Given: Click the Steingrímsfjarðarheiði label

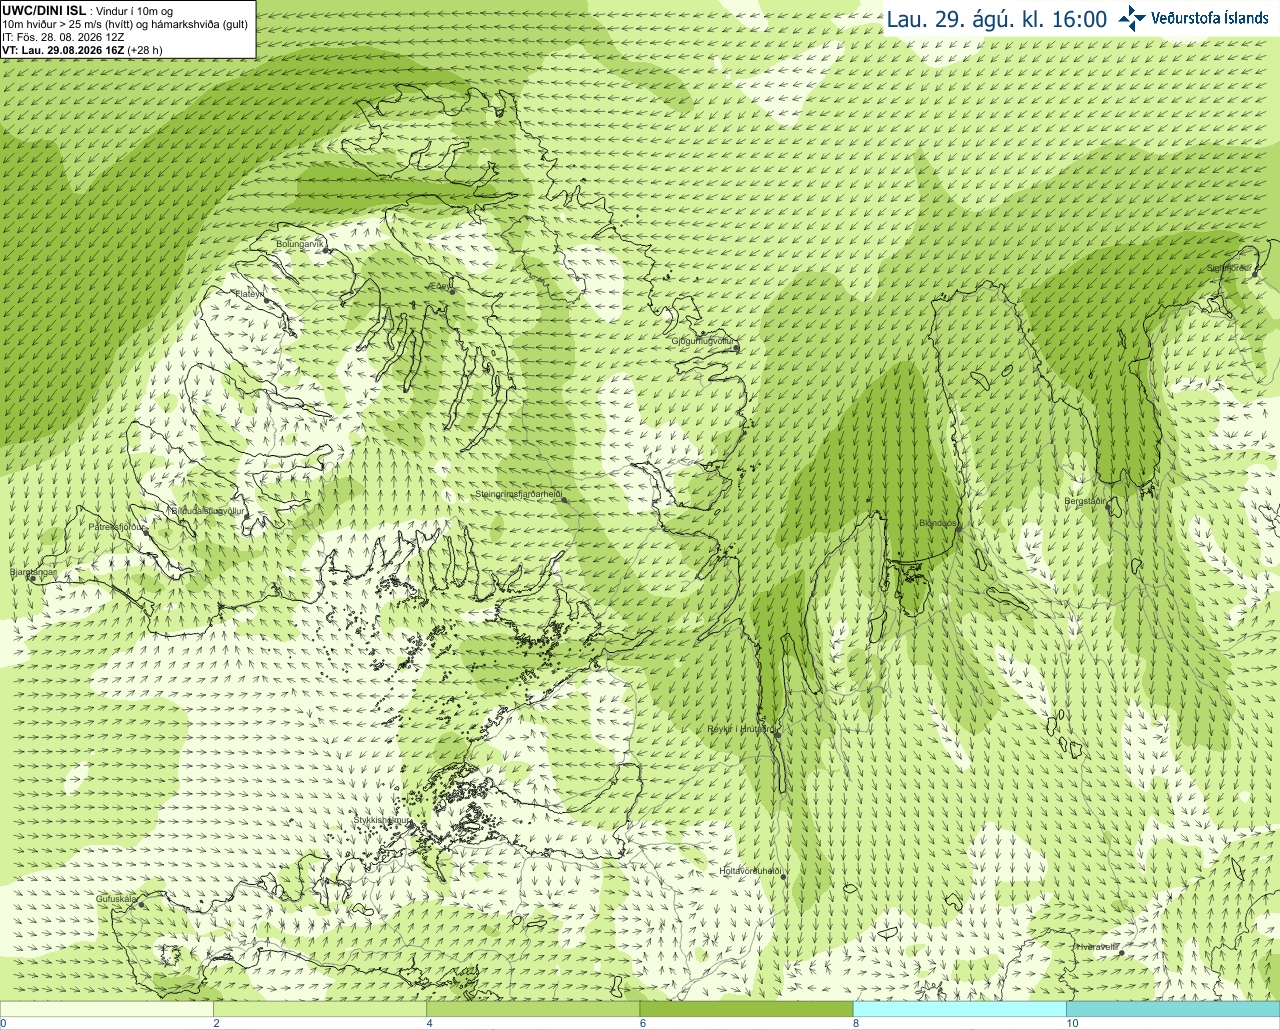Looking at the screenshot, I should click(517, 494).
